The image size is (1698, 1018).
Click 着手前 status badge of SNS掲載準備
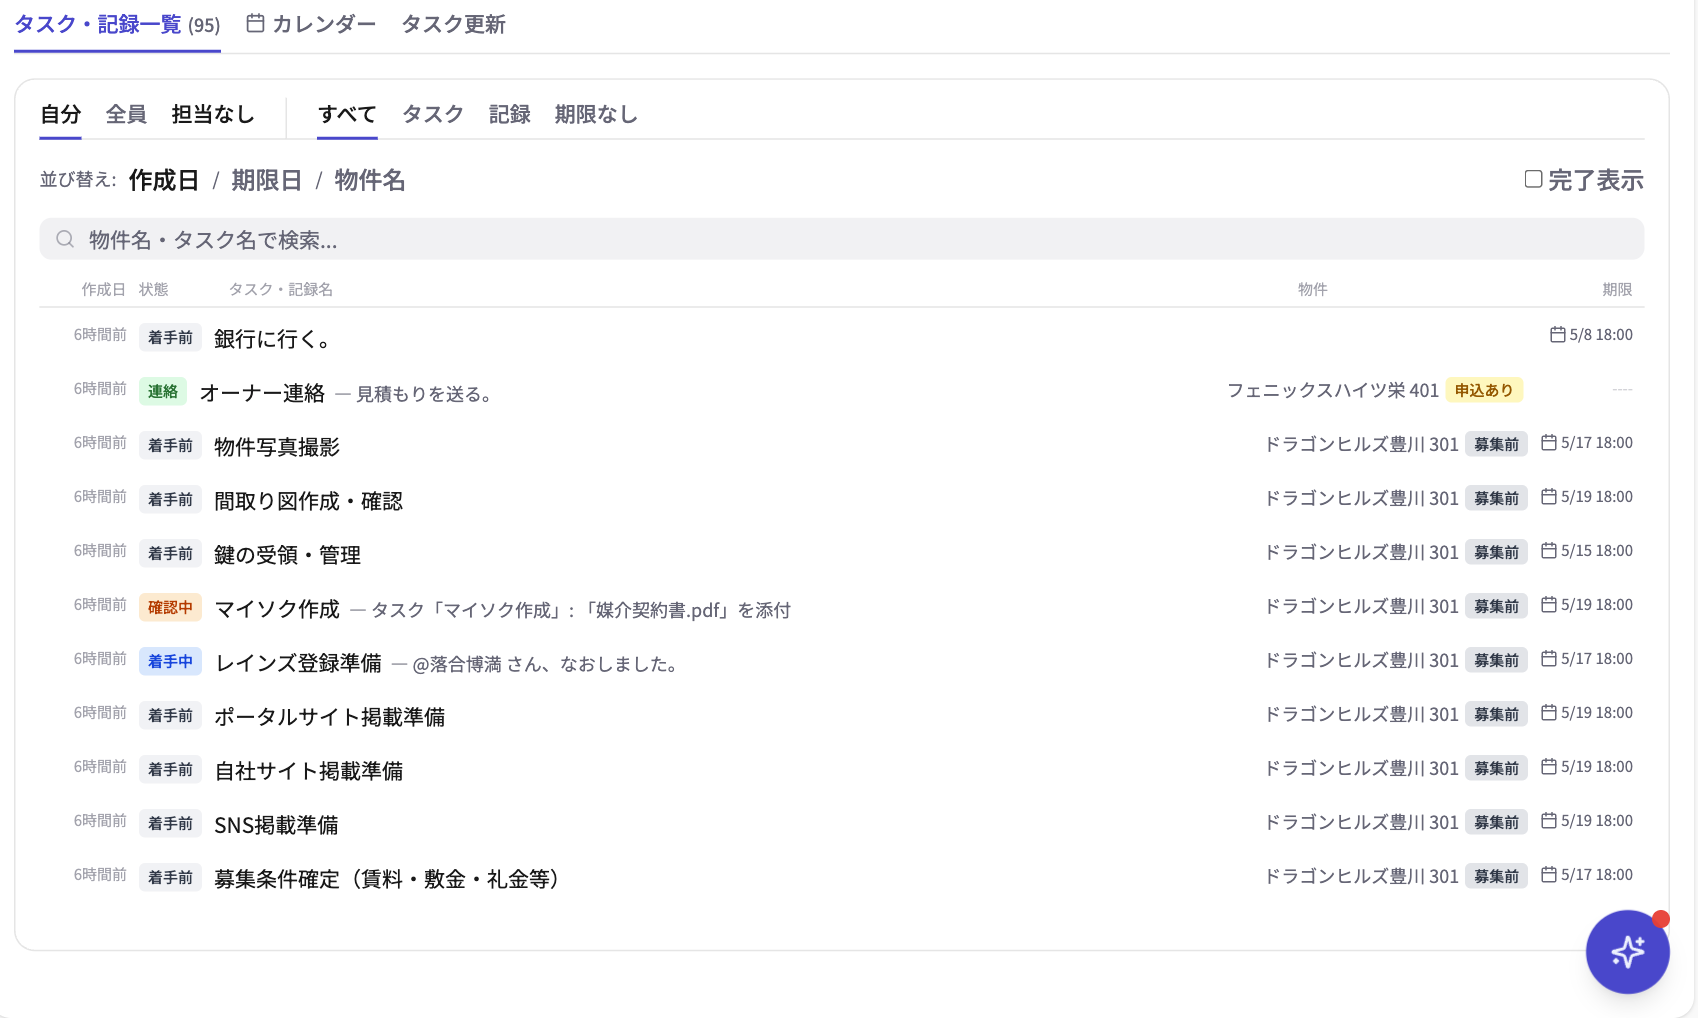click(170, 824)
